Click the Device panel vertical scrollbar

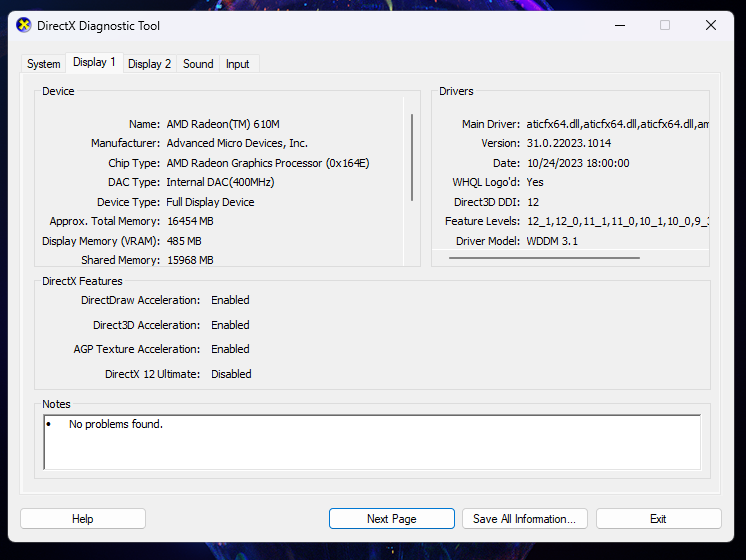click(412, 157)
